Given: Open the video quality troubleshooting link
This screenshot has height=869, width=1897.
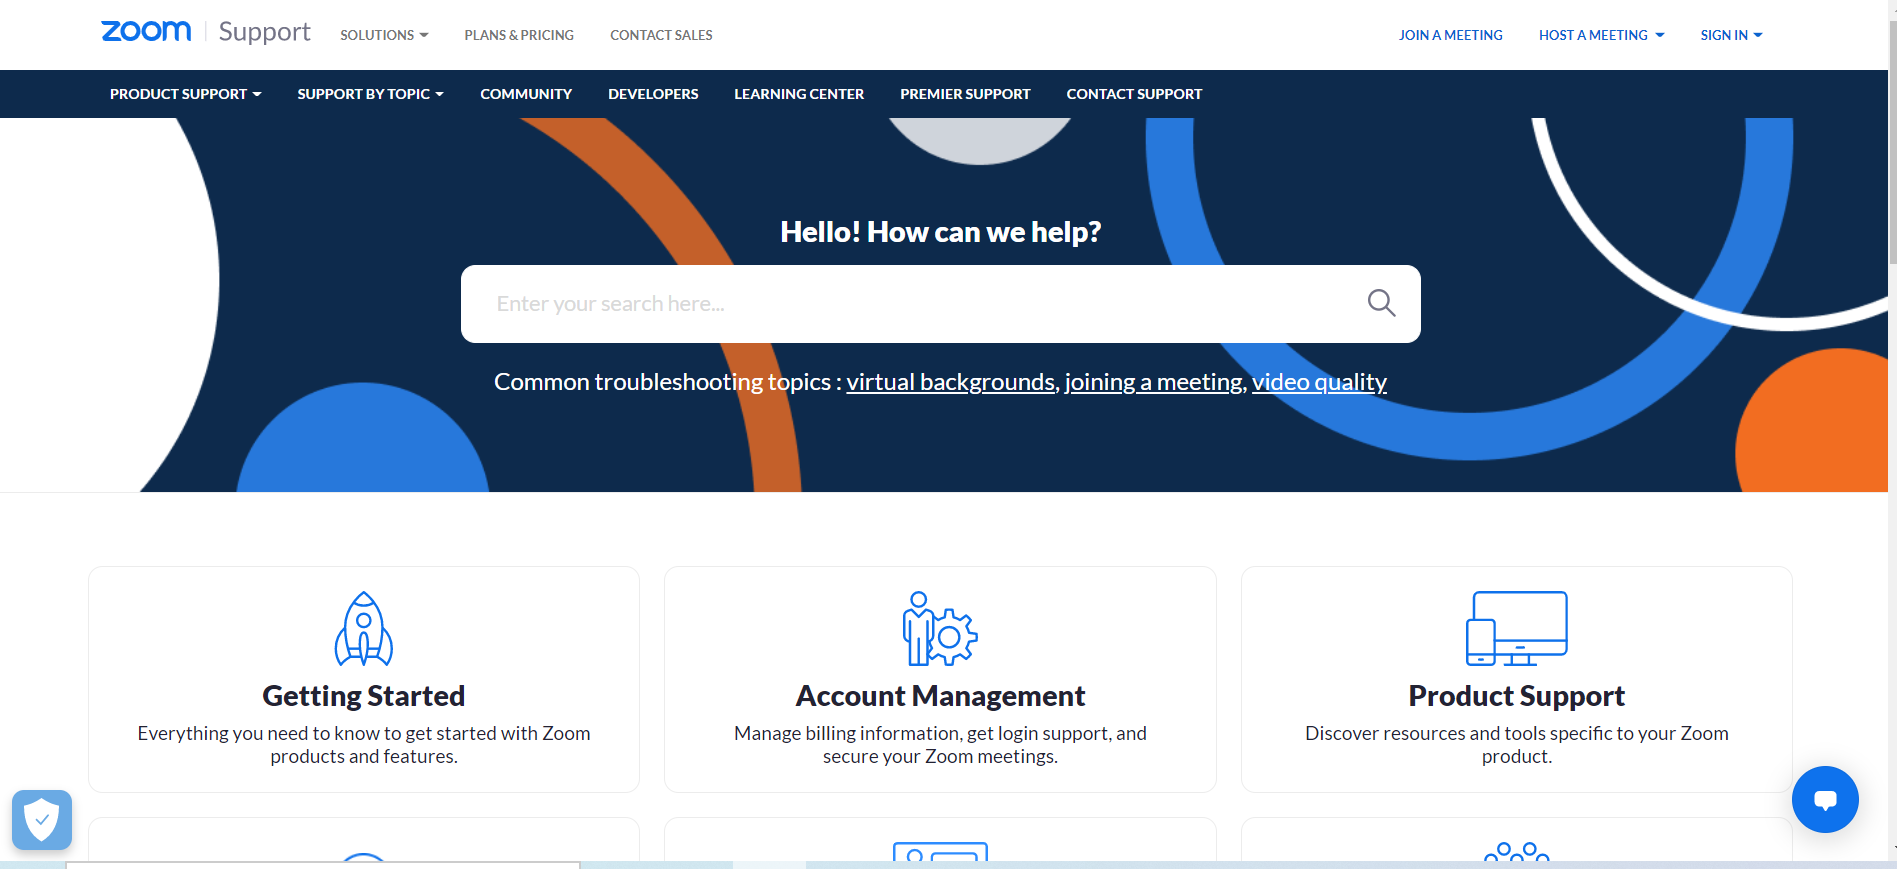Looking at the screenshot, I should (x=1319, y=382).
